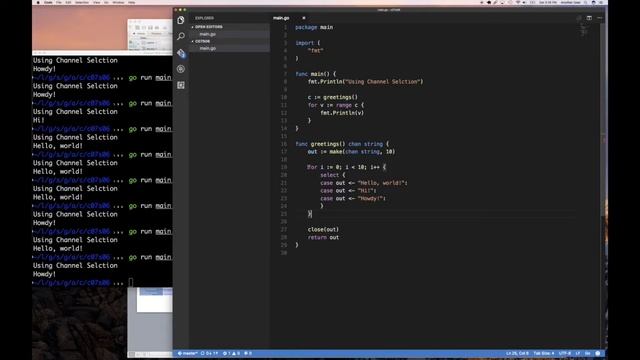Click the line and column indicator
Image resolution: width=640 pixels, height=360 pixels.
[x=517, y=353]
